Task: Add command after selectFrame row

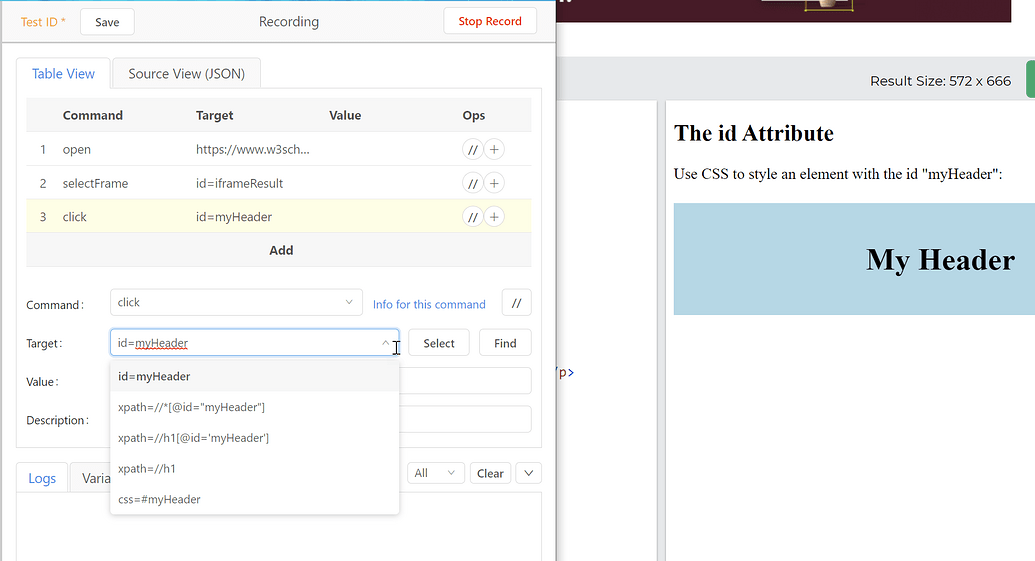Action: tap(494, 183)
